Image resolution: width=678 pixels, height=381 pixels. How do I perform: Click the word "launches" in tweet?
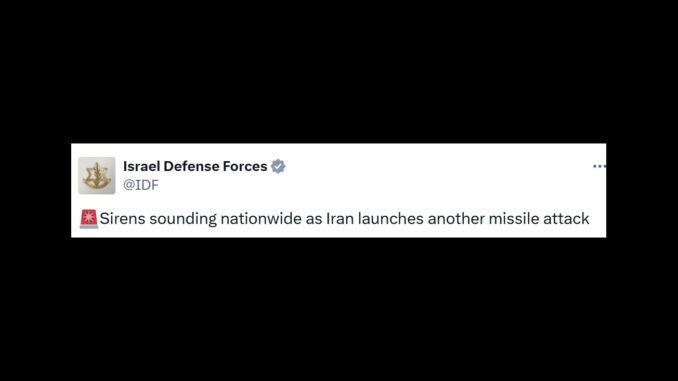[390, 219]
